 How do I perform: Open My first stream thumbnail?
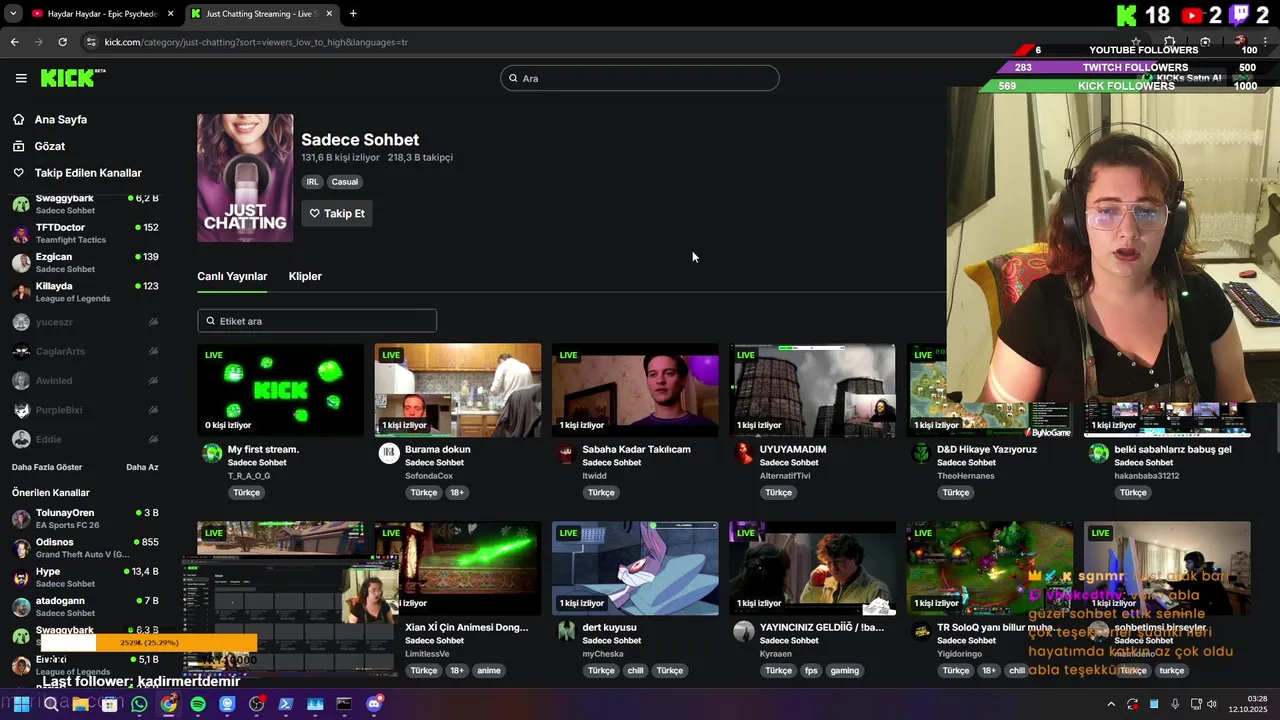[x=281, y=390]
